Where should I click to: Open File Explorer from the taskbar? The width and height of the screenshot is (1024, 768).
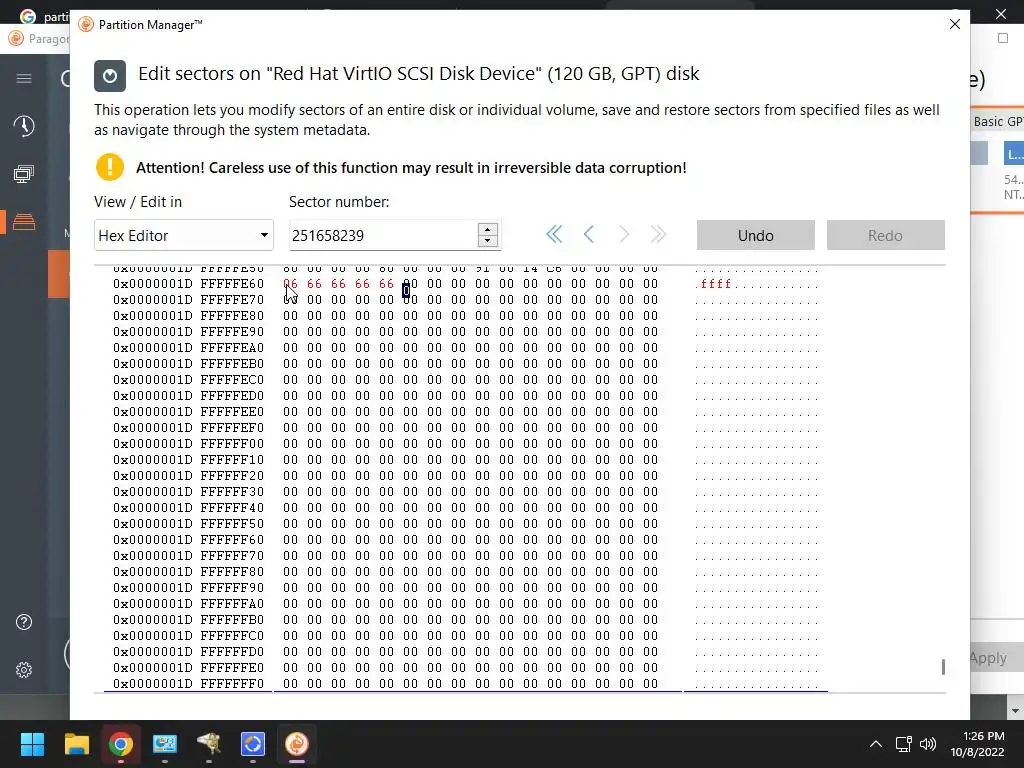[x=76, y=744]
